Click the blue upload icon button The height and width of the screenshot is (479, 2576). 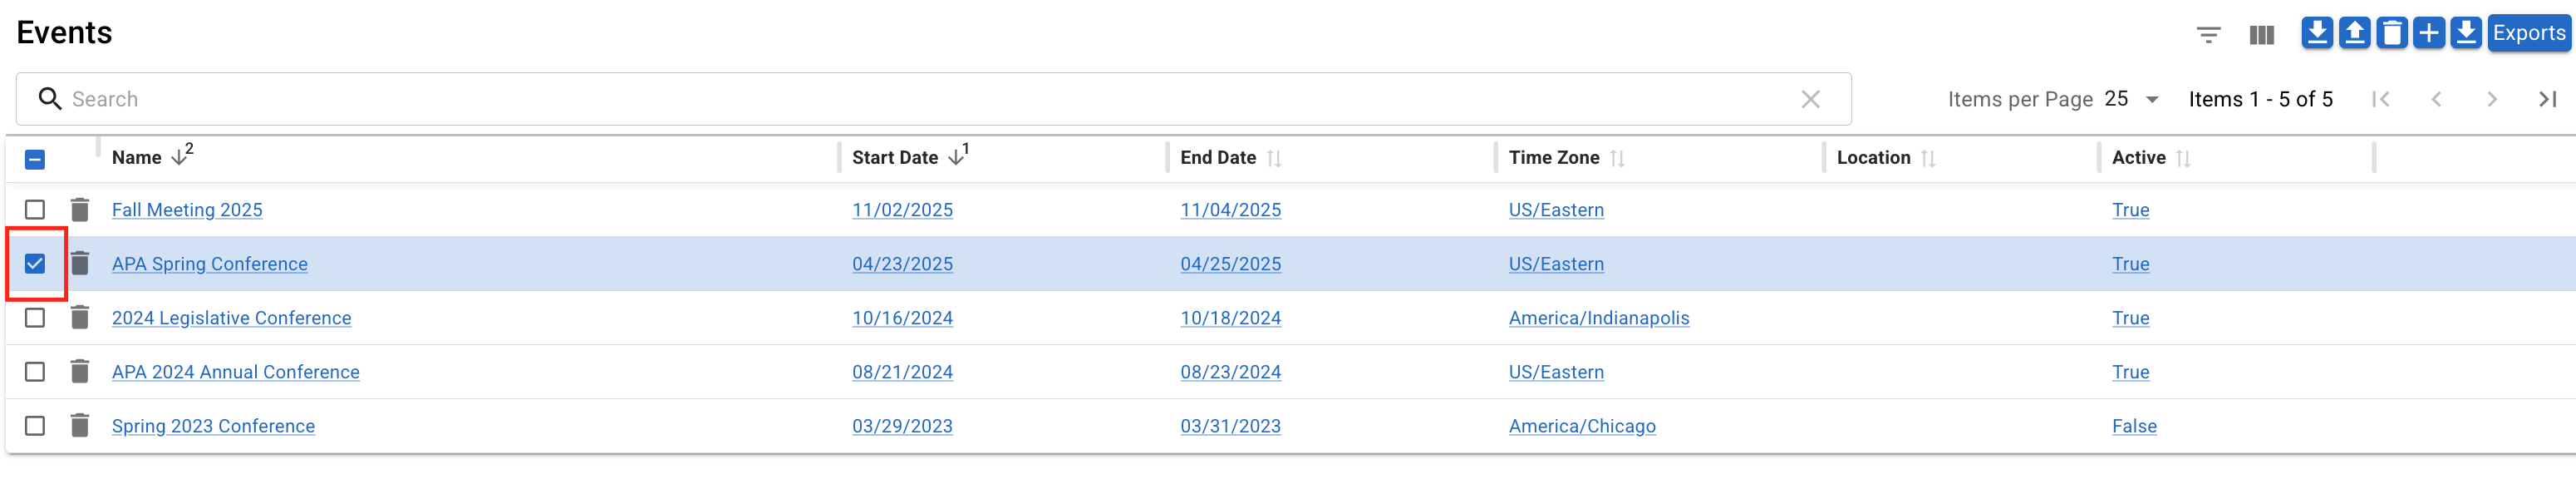tap(2354, 33)
